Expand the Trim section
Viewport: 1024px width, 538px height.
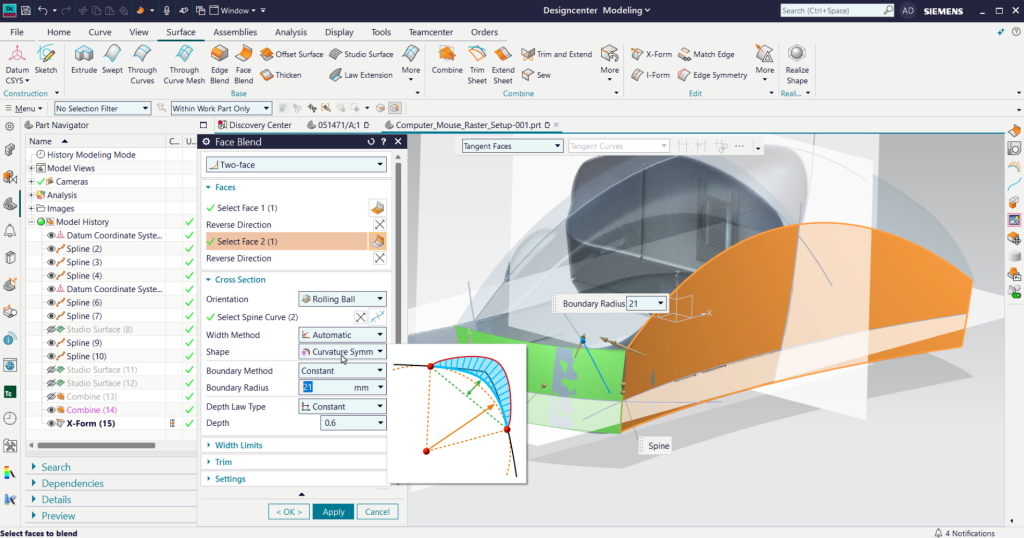(x=223, y=462)
